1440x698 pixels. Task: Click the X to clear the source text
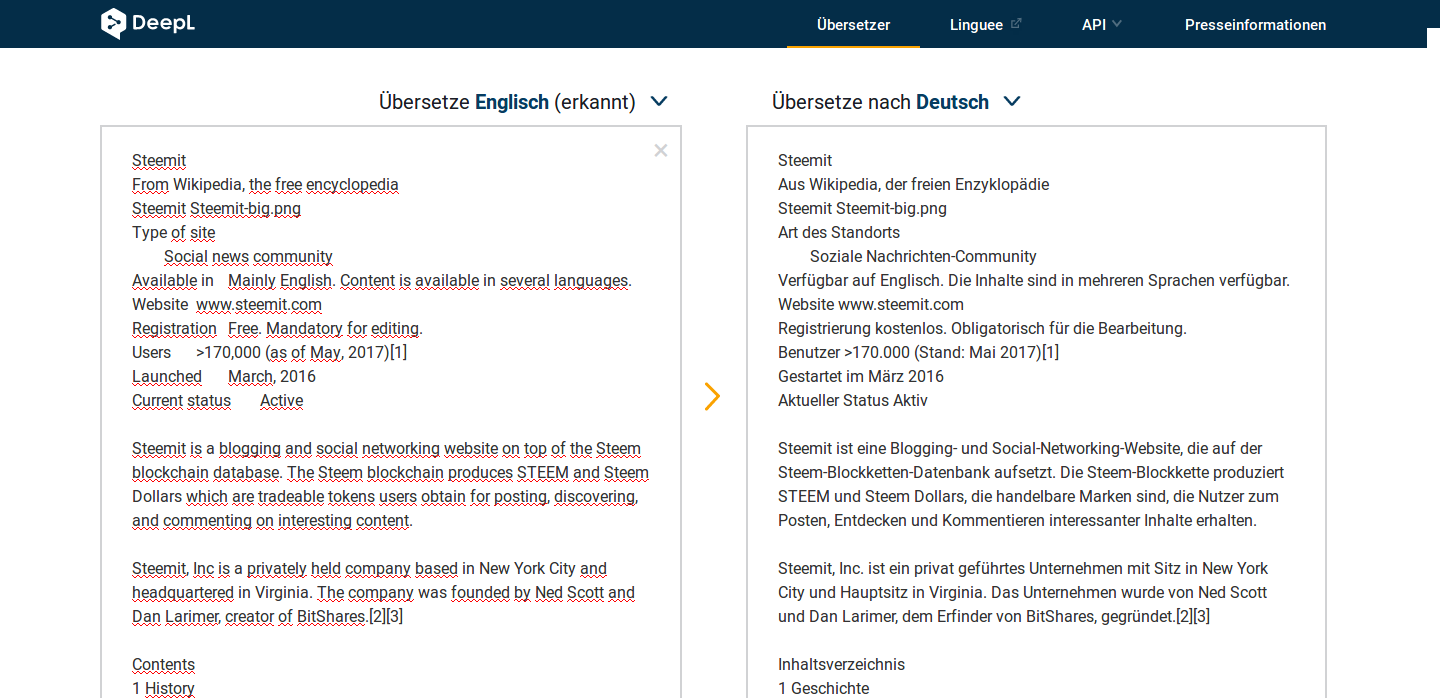pos(660,150)
